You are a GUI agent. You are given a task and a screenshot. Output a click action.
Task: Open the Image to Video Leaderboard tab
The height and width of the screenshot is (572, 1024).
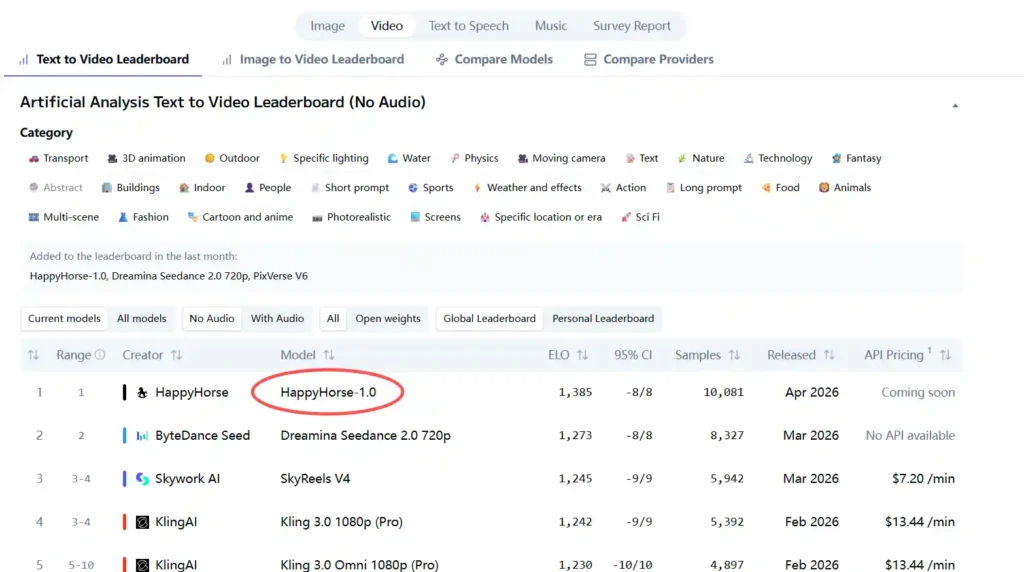[x=312, y=60]
